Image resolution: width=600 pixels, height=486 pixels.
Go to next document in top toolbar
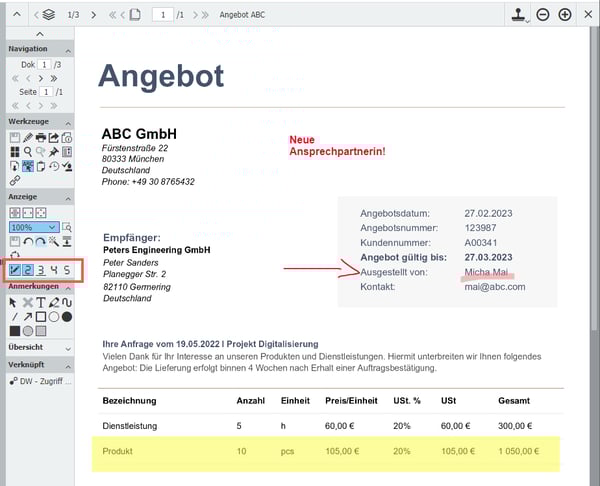[94, 15]
